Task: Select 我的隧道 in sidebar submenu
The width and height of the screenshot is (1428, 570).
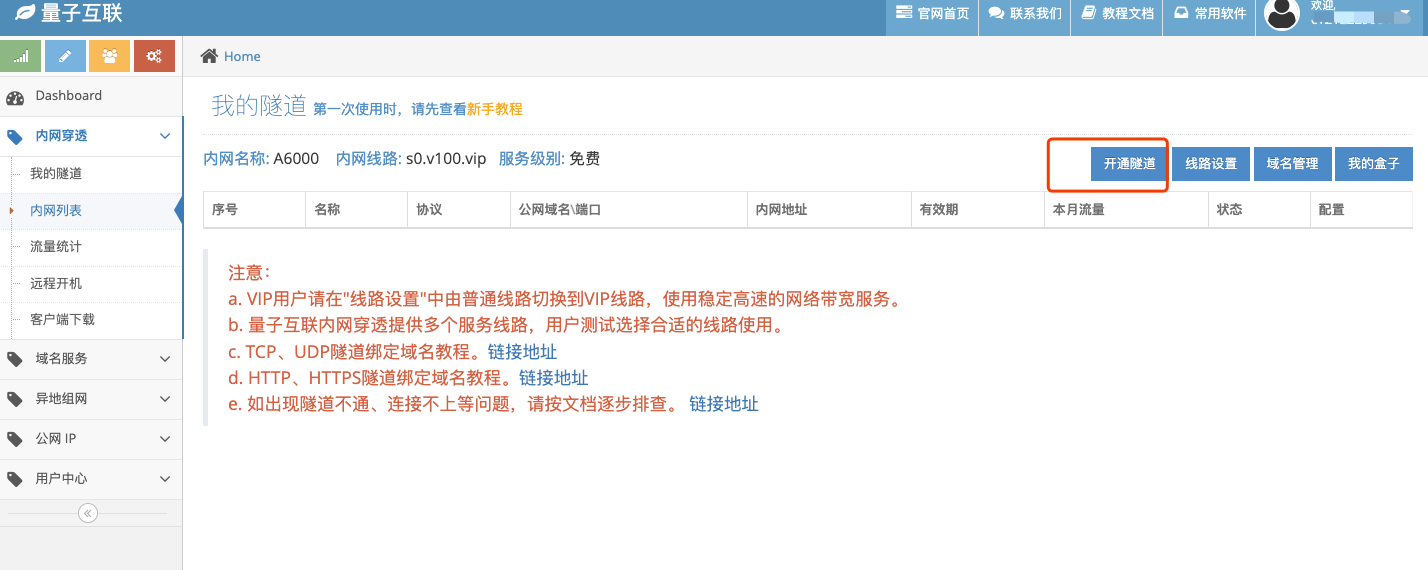Action: coord(56,174)
